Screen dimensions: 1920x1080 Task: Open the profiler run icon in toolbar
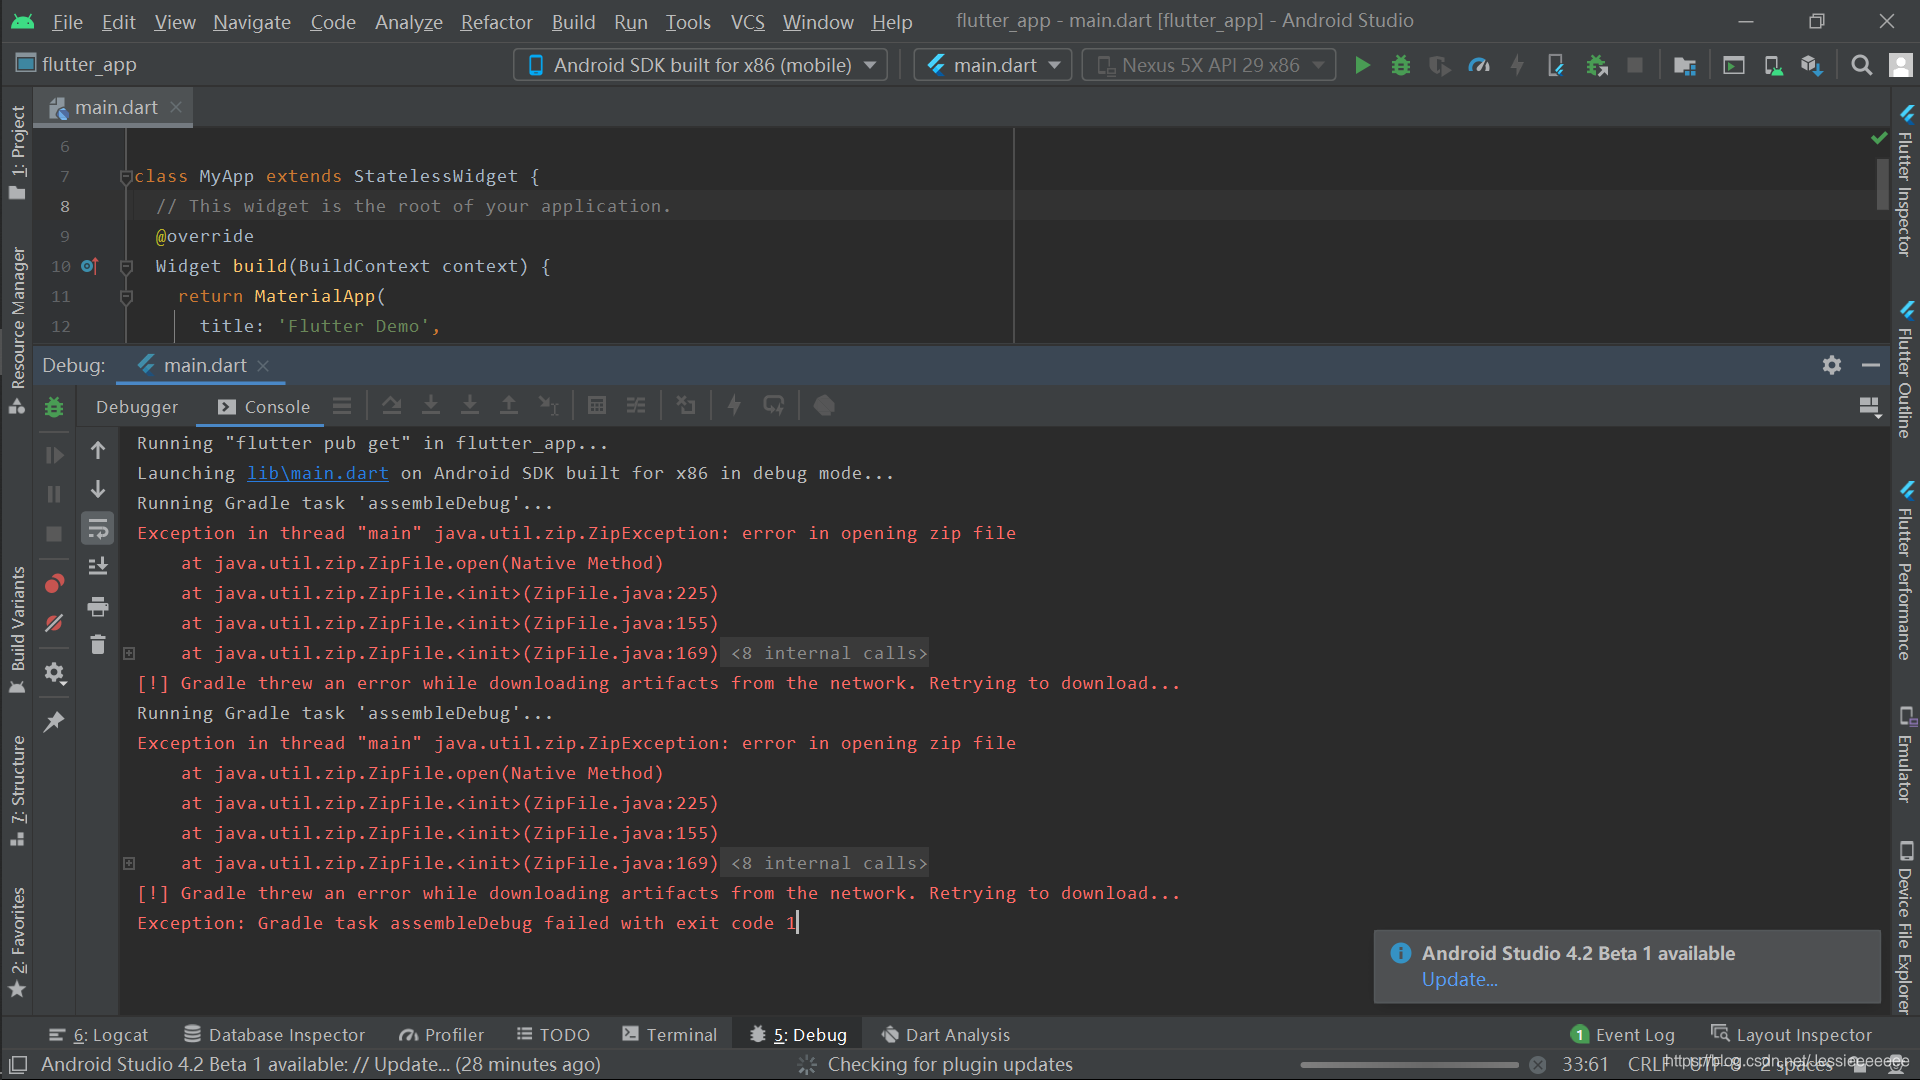click(1479, 66)
